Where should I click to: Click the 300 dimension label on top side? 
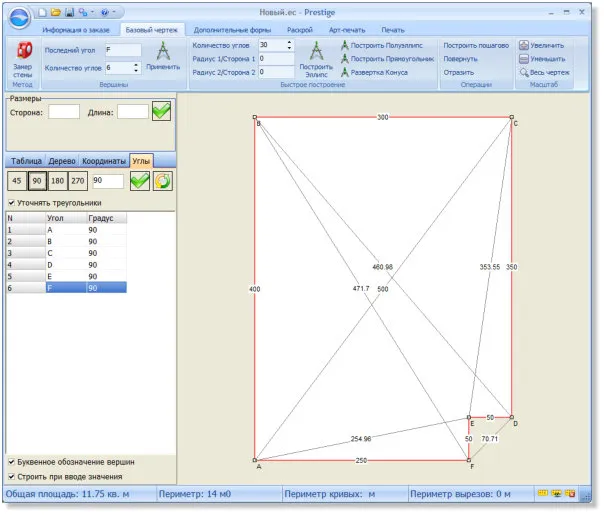tap(383, 117)
